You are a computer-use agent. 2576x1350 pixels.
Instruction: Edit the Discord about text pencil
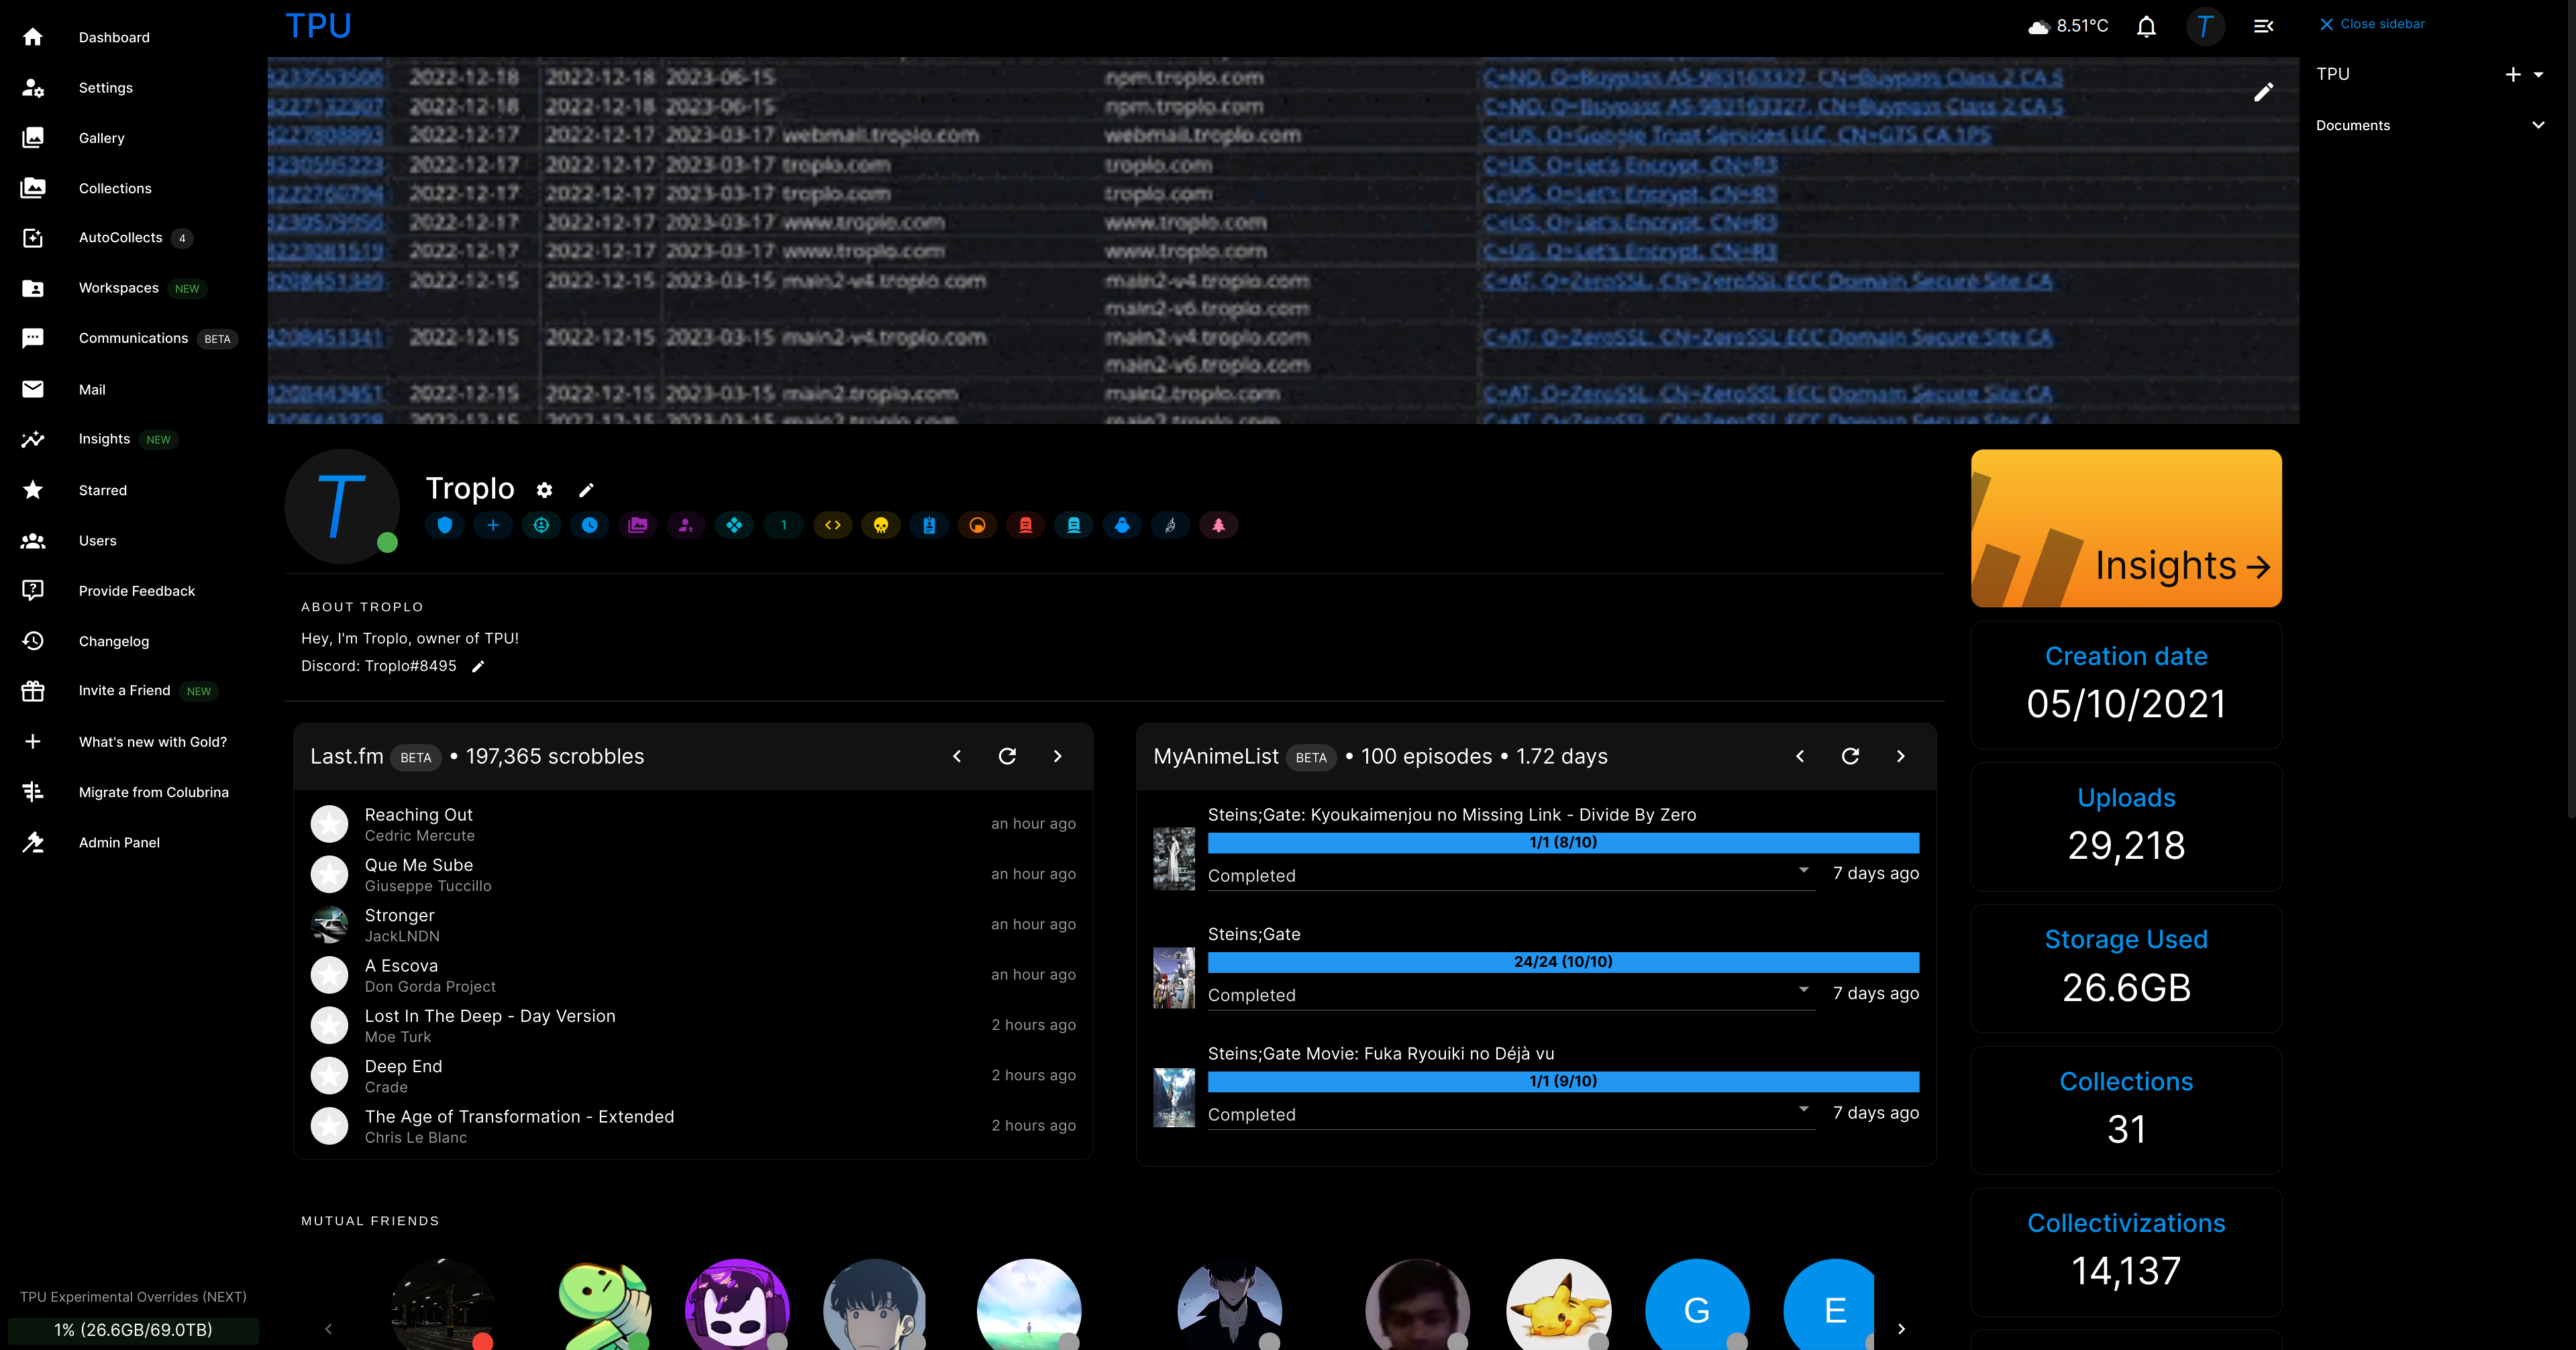click(x=478, y=667)
